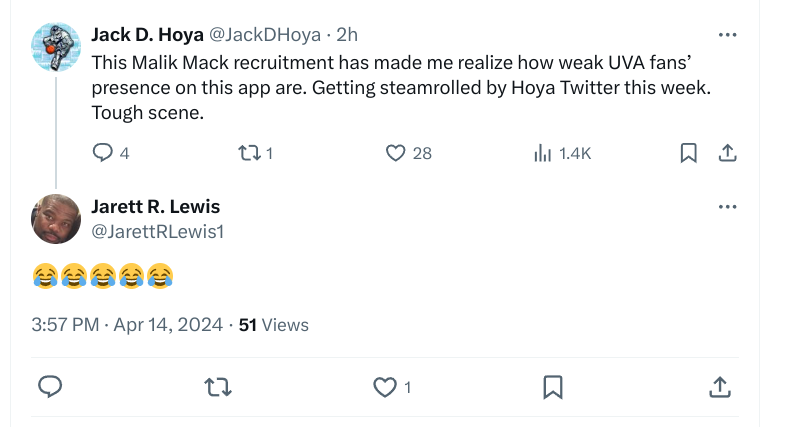Viewport: 790px width, 427px height.
Task: Share Jarett R. Lewis's reply
Action: pyautogui.click(x=719, y=387)
